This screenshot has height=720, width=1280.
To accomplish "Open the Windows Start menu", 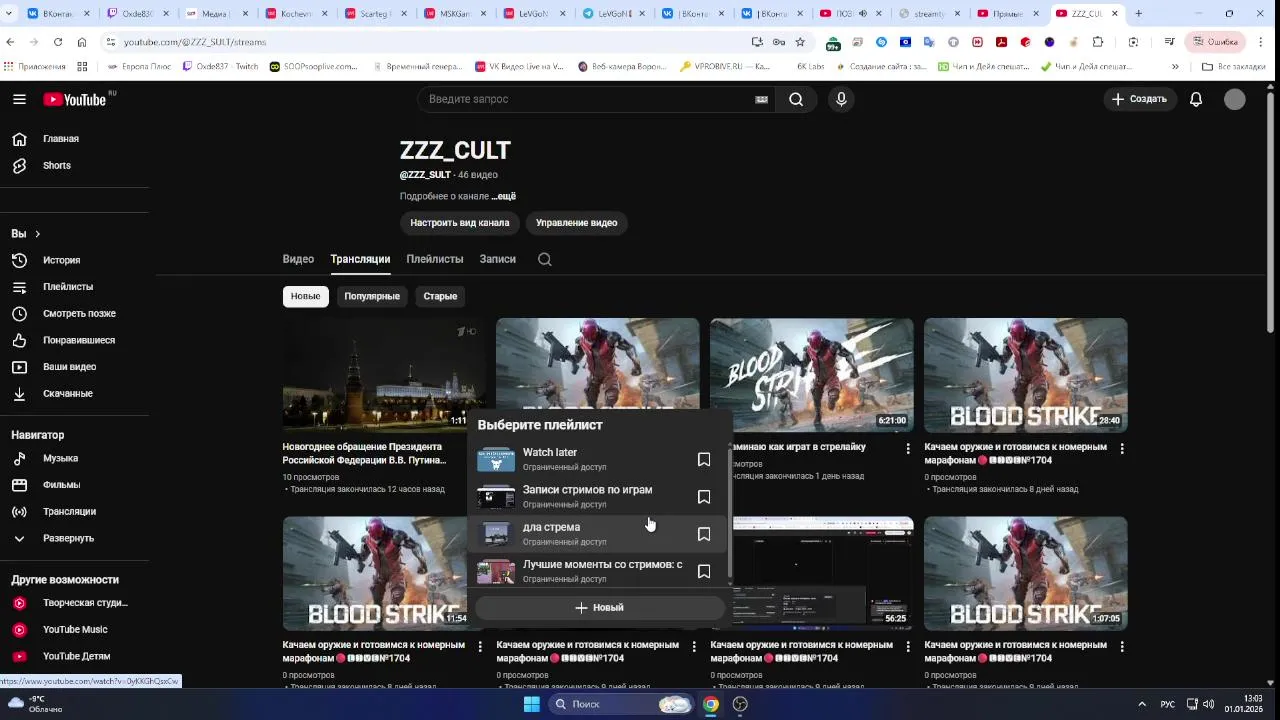I will [532, 704].
